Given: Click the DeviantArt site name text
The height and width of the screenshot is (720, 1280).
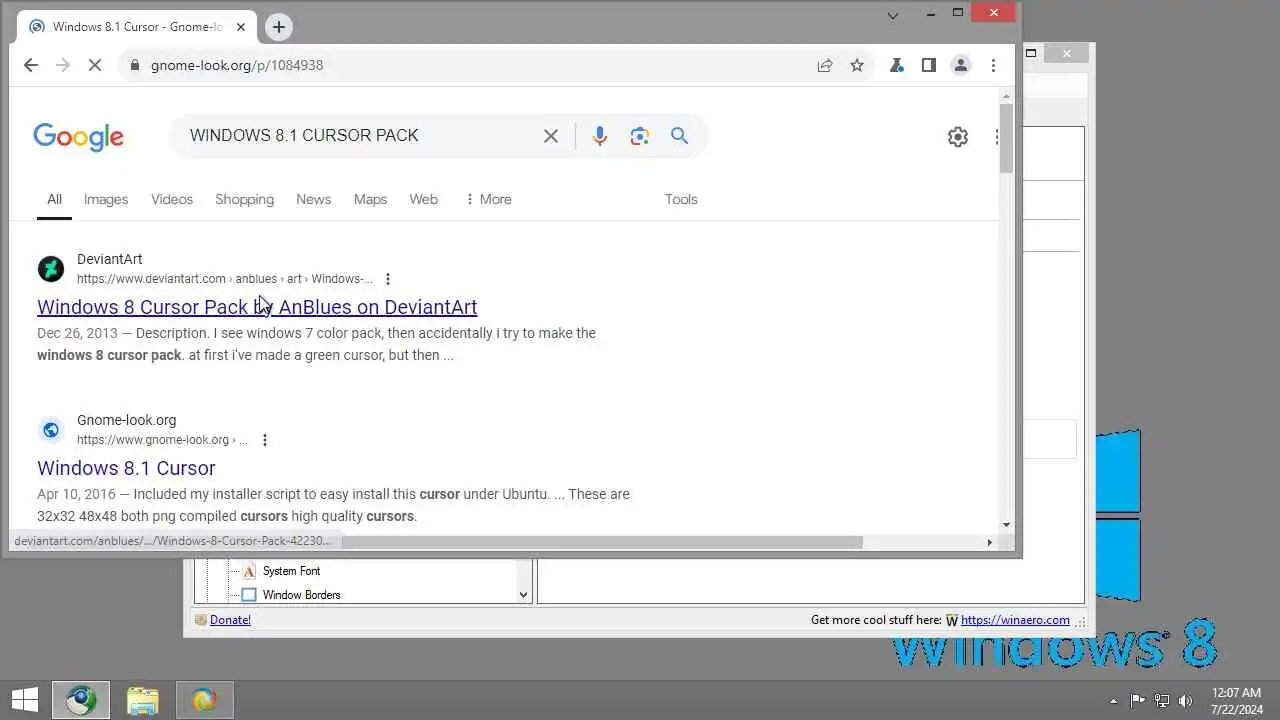Looking at the screenshot, I should [110, 259].
